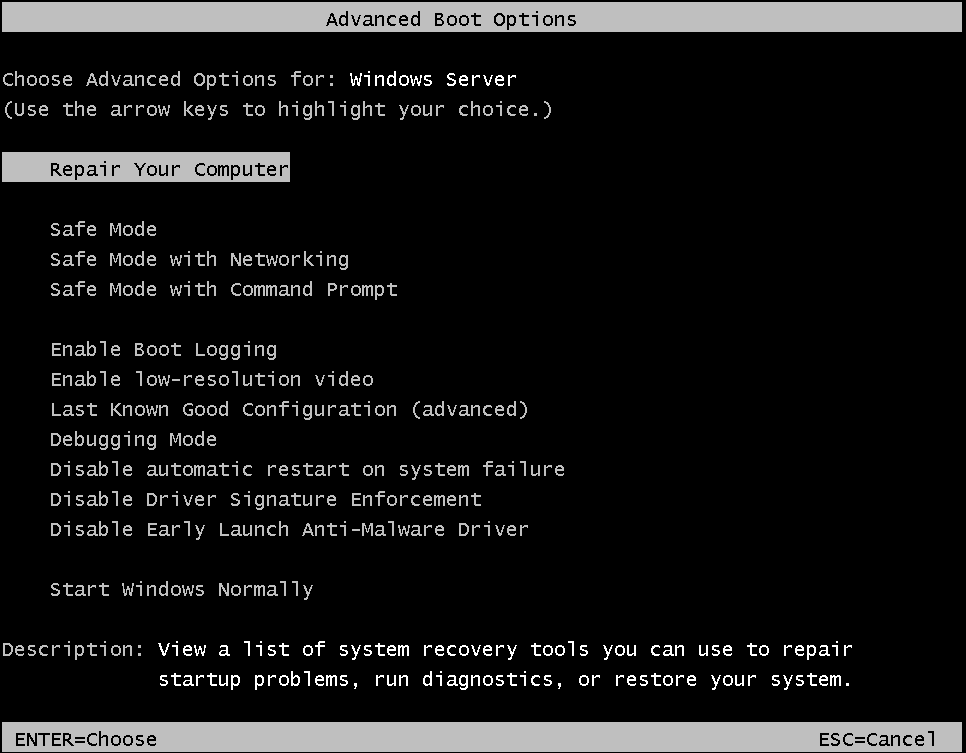Click the Description label
The height and width of the screenshot is (753, 966).
pos(71,649)
